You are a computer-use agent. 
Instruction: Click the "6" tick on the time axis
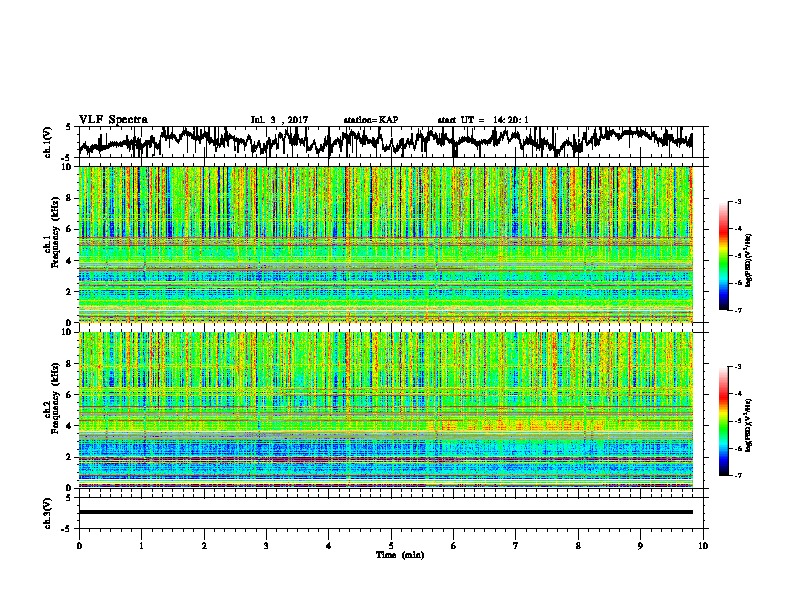coord(454,546)
